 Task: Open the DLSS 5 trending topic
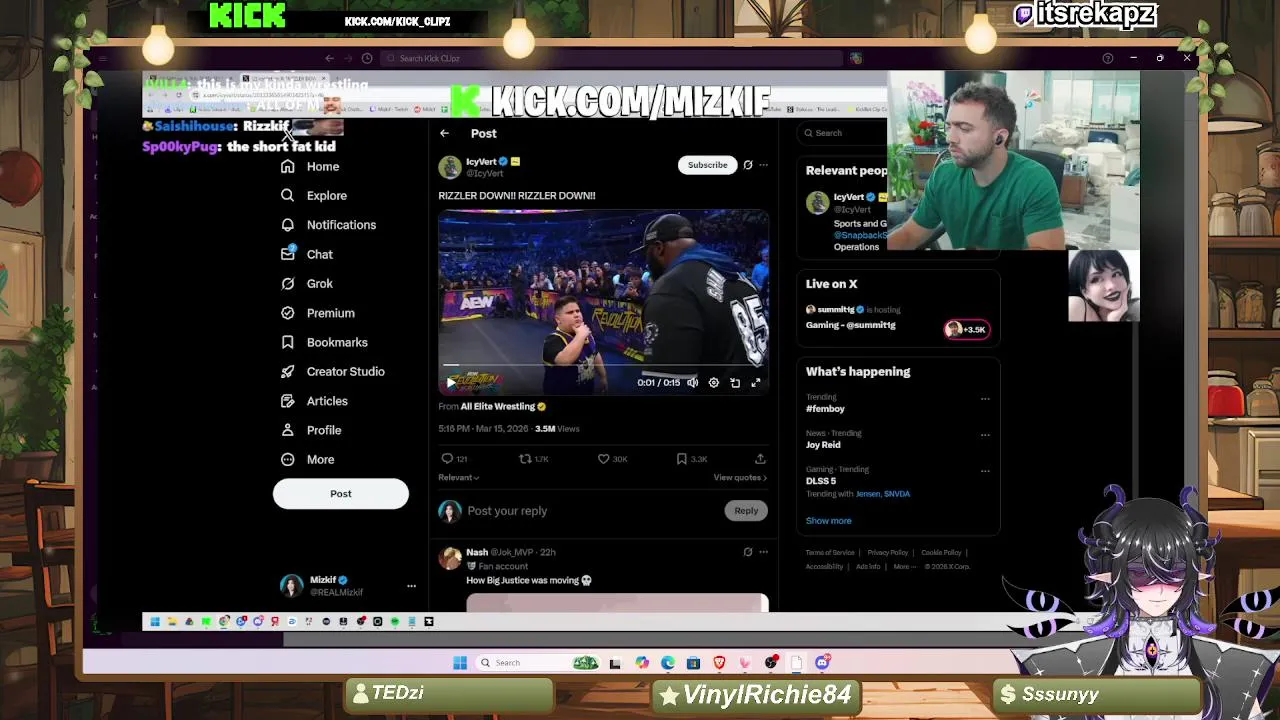click(x=821, y=481)
